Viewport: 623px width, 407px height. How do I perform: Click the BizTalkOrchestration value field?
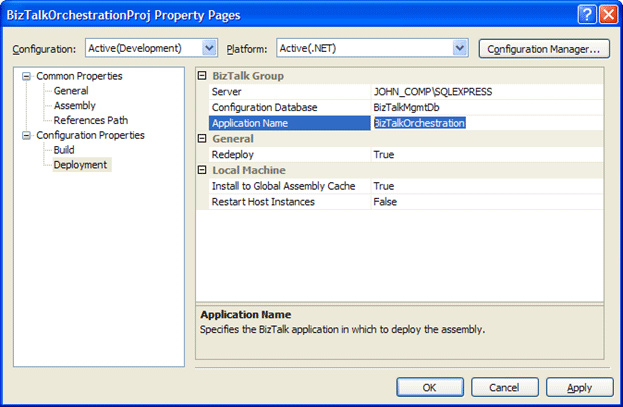pyautogui.click(x=487, y=123)
